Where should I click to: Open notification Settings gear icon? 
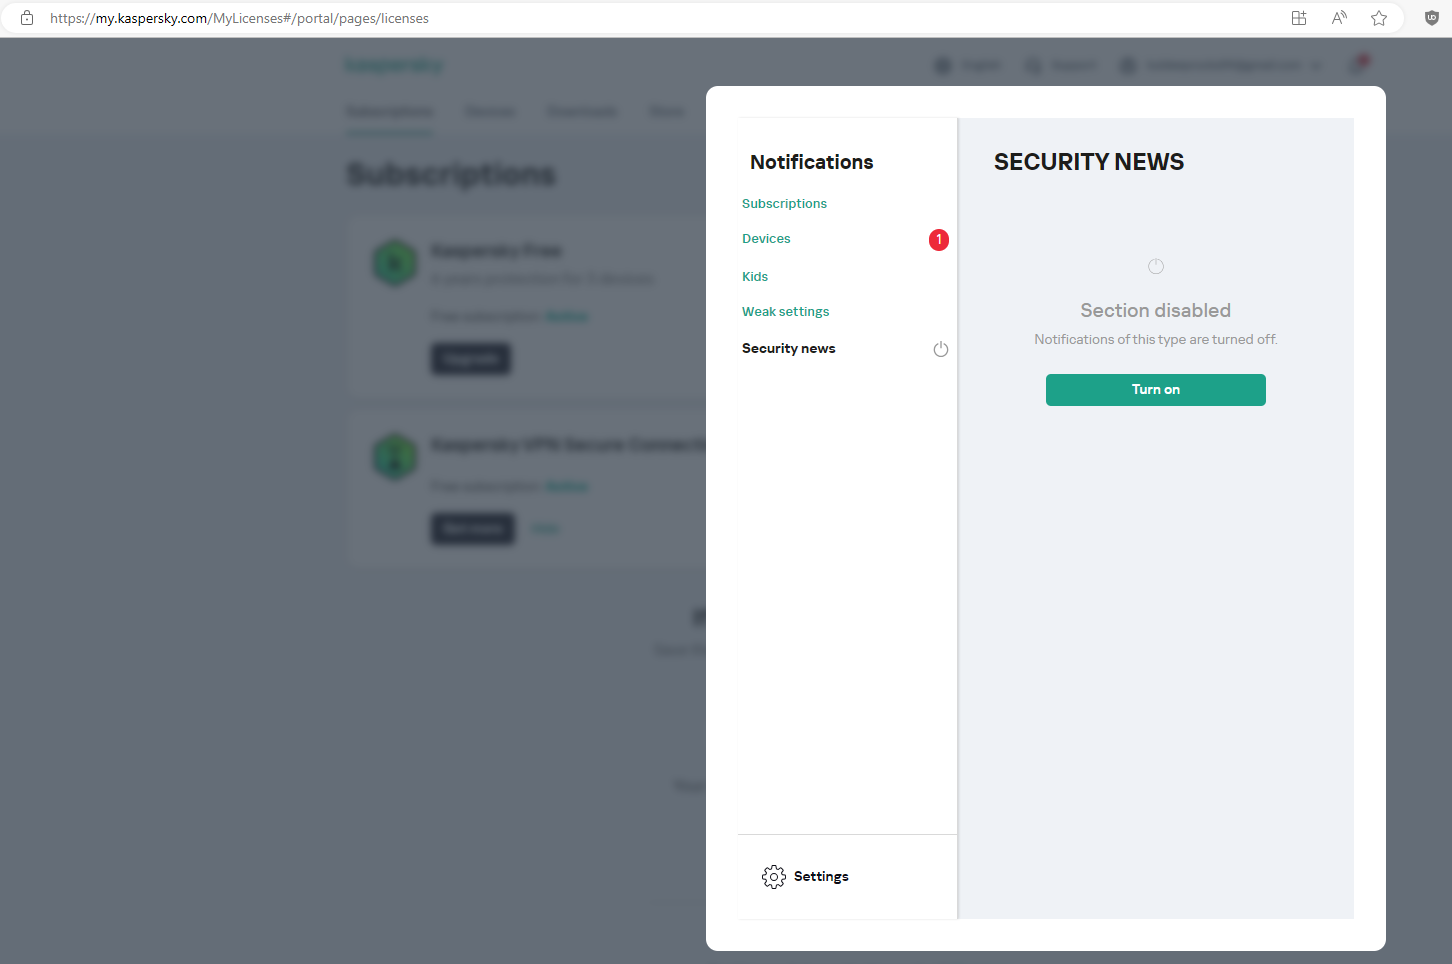point(773,877)
